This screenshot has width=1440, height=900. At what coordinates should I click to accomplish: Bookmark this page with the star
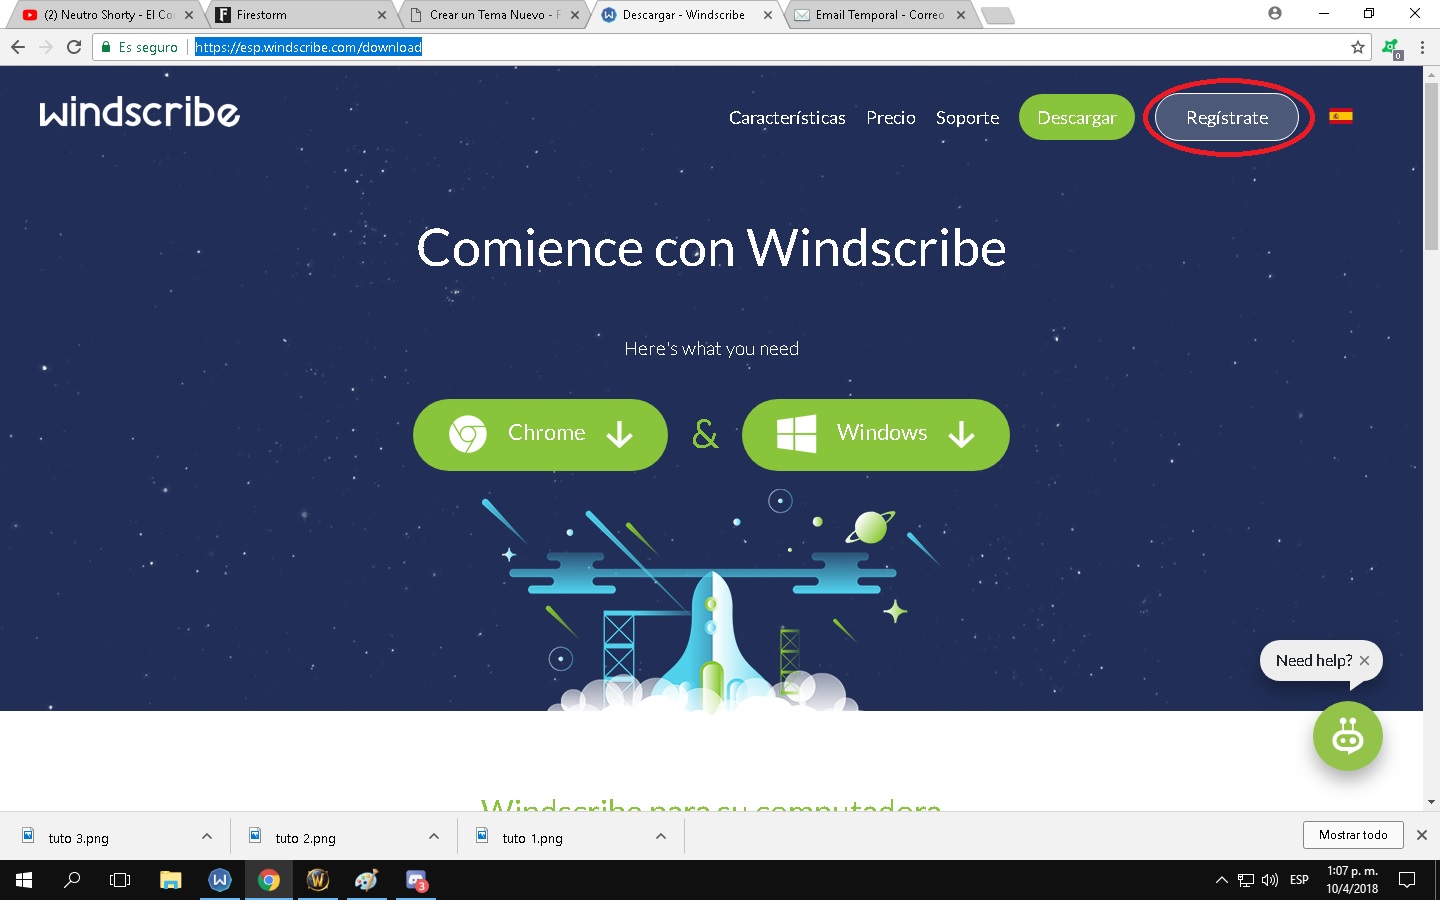(x=1357, y=47)
